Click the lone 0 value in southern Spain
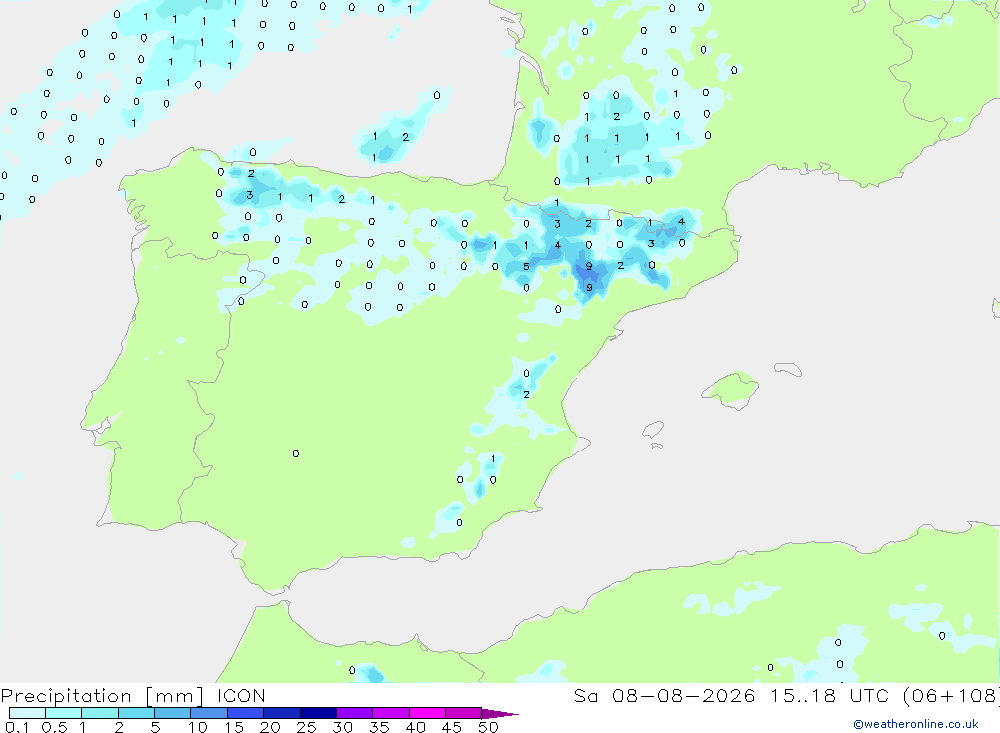 [296, 454]
